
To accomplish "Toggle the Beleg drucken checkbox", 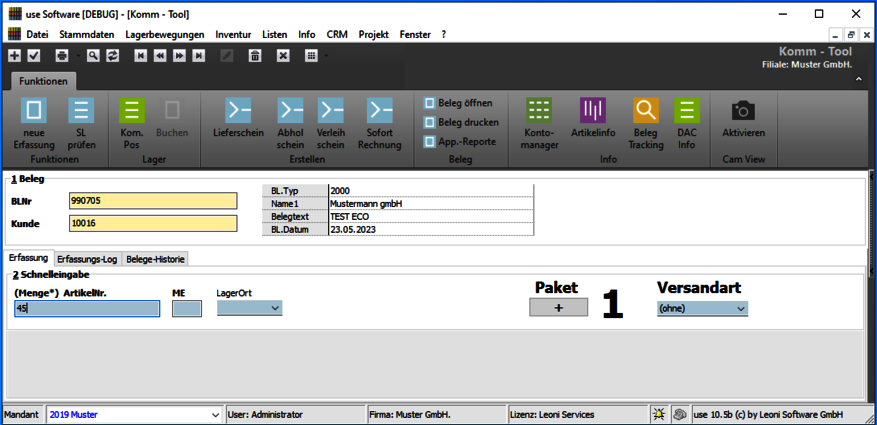I will pos(430,122).
